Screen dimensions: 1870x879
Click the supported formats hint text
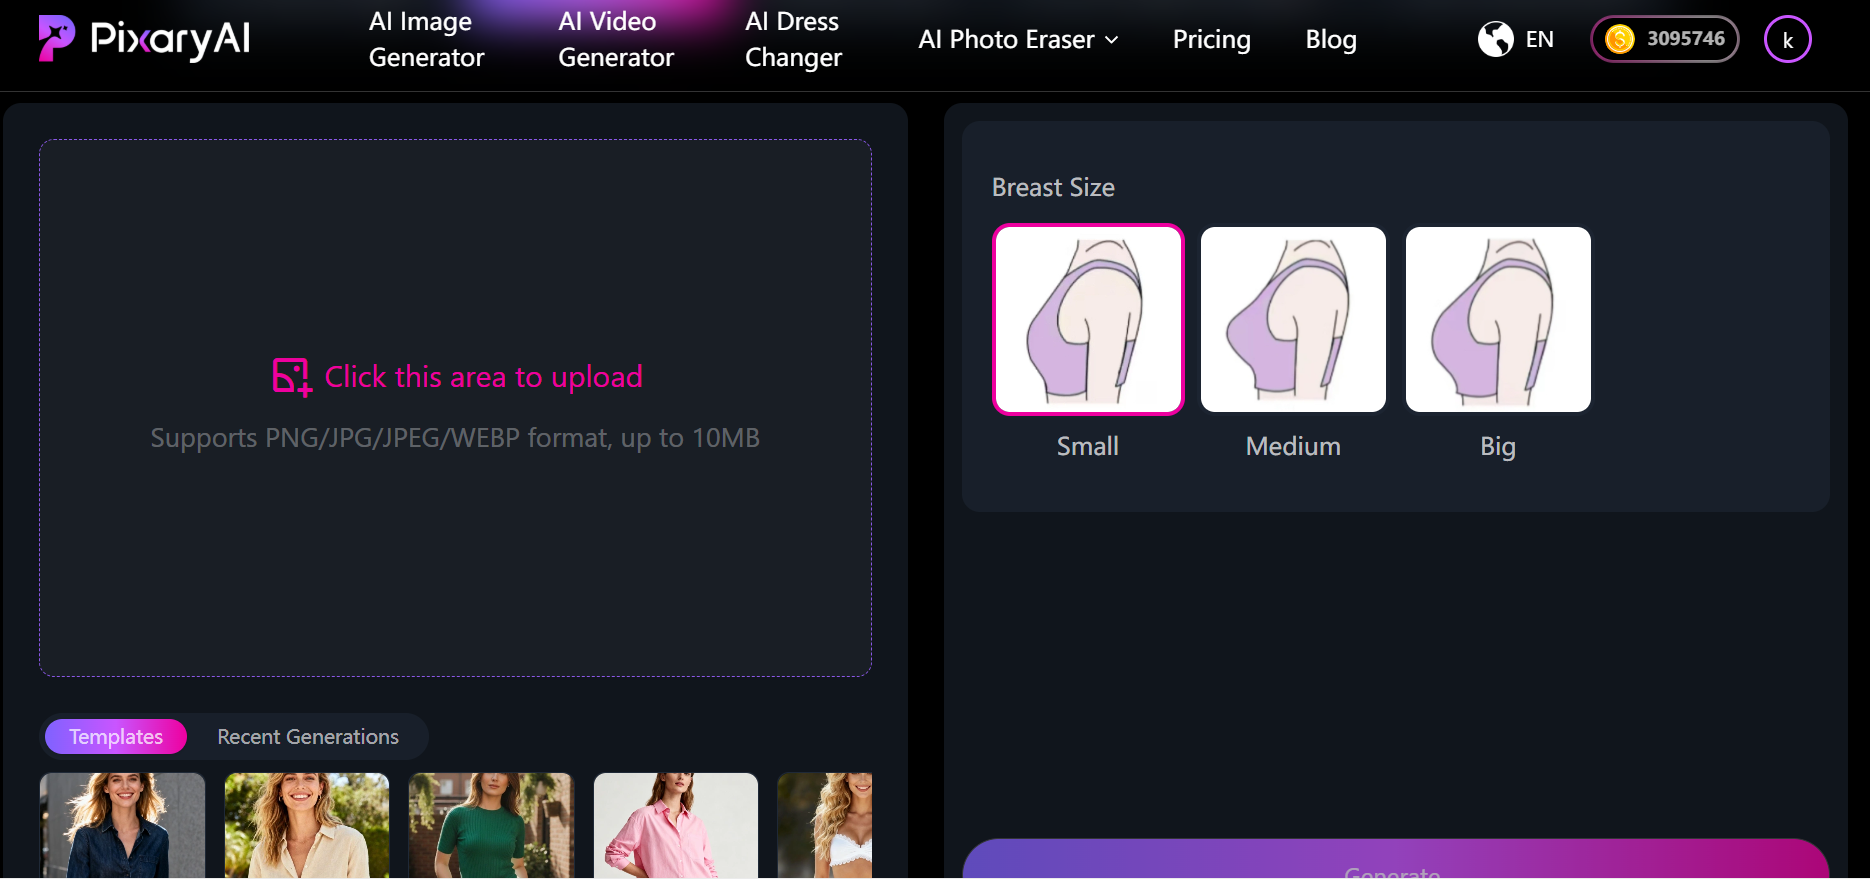pos(455,438)
